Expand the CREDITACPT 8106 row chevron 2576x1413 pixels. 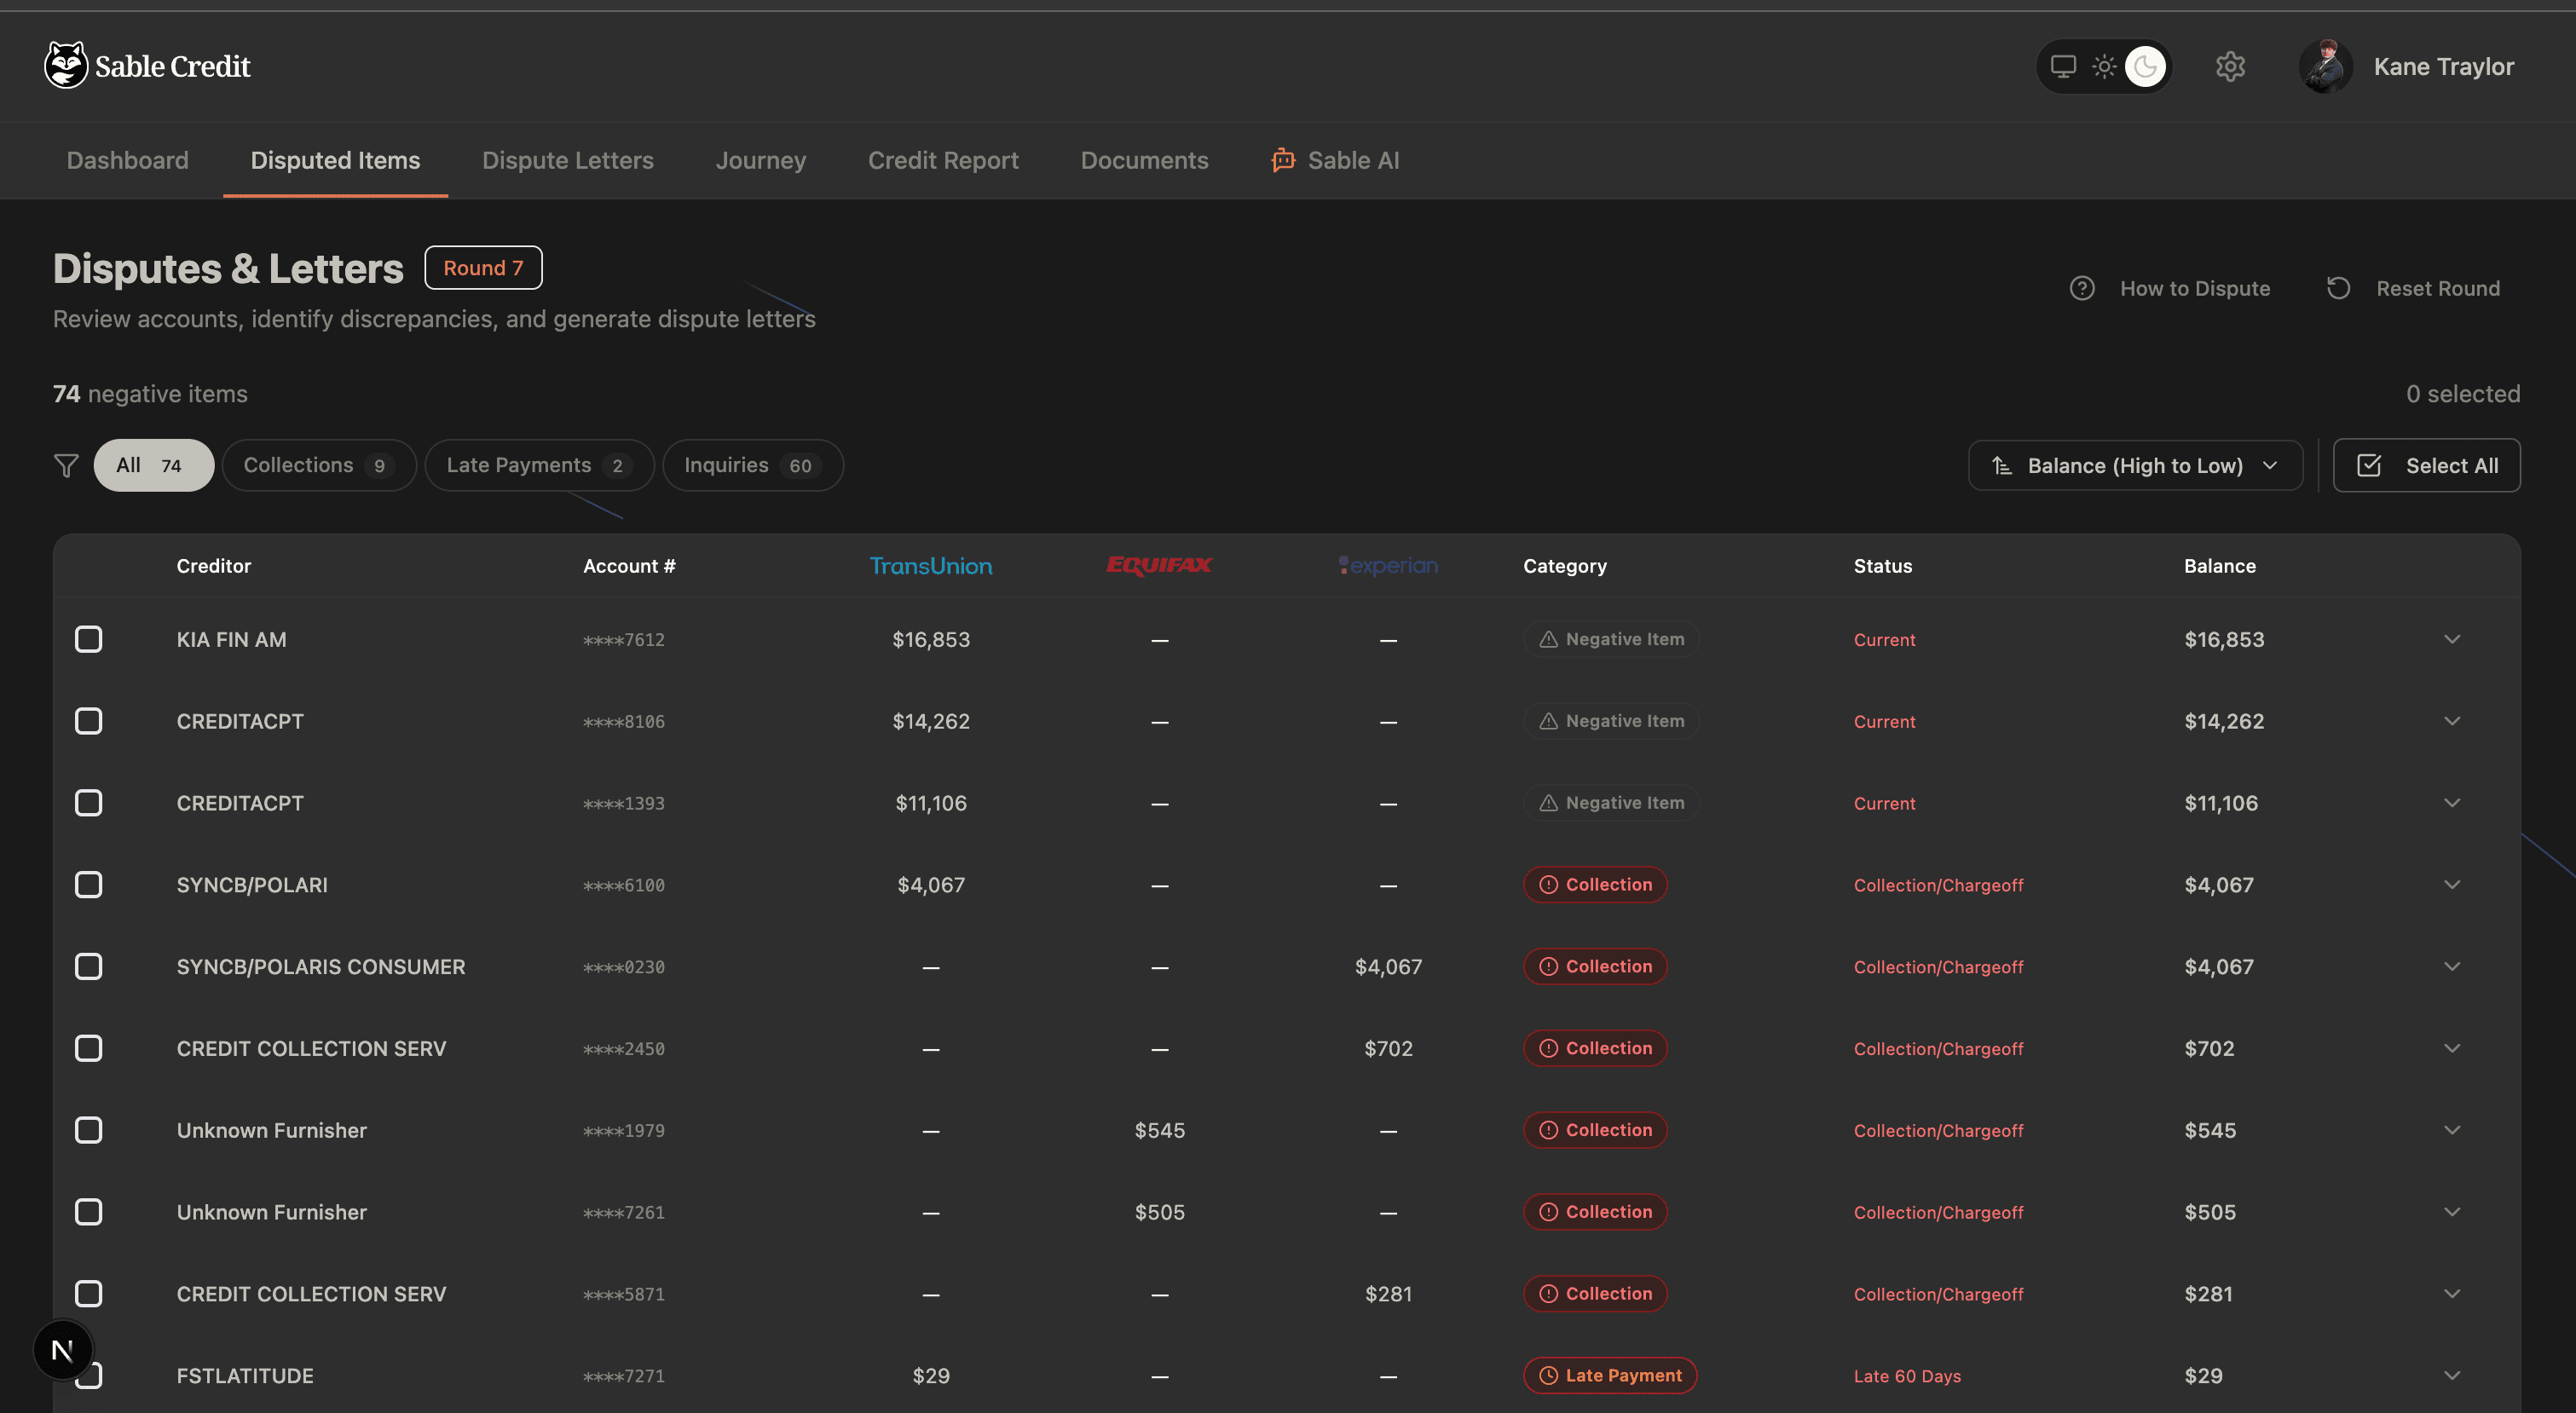coord(2451,721)
